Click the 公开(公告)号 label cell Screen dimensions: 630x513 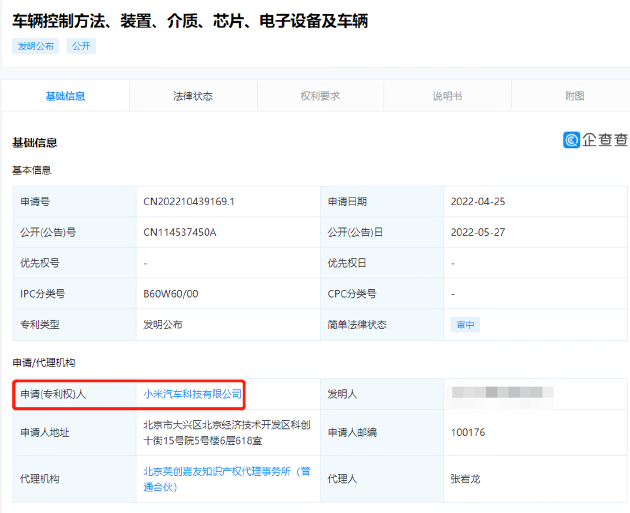tap(75, 232)
